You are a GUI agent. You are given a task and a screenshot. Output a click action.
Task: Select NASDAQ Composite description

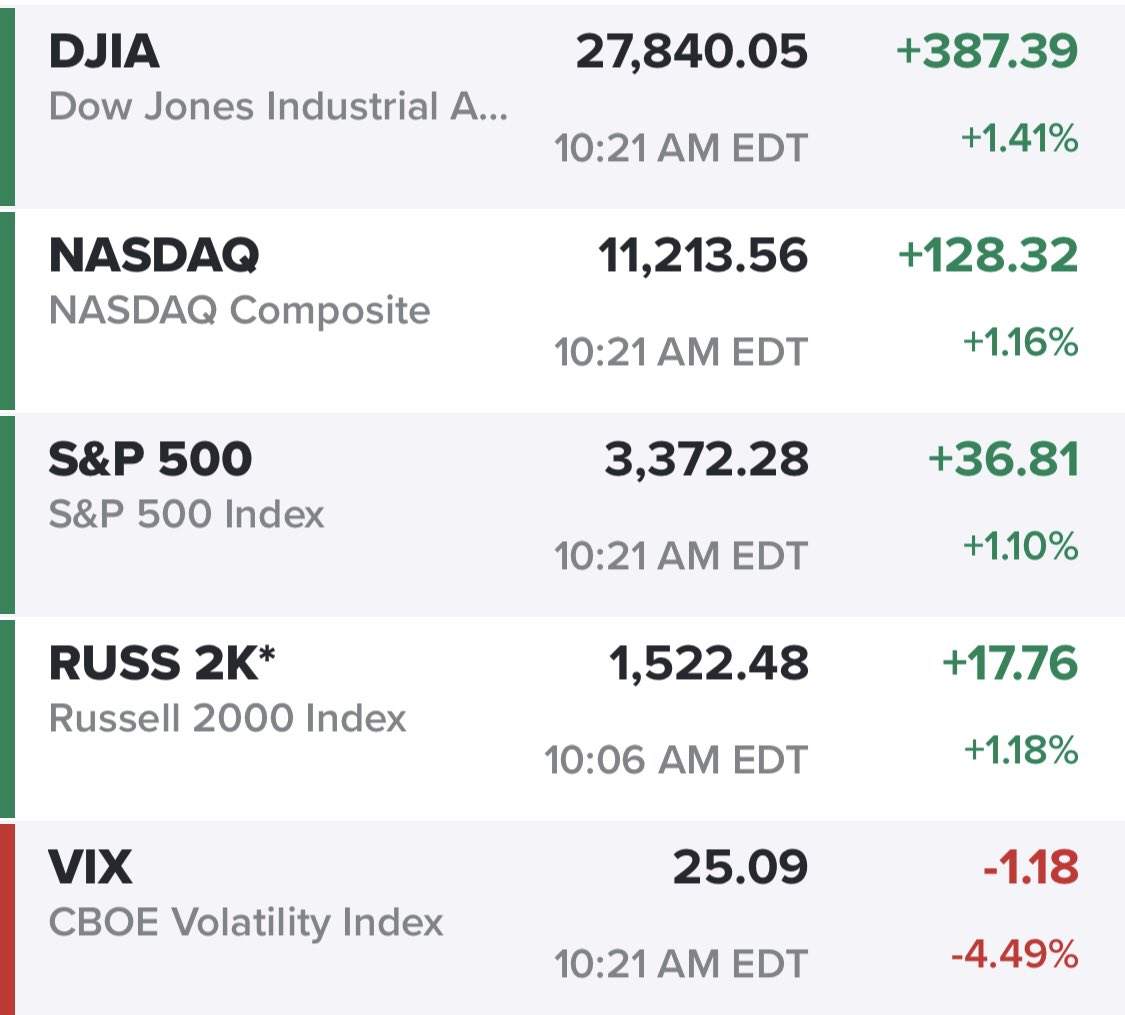click(240, 311)
